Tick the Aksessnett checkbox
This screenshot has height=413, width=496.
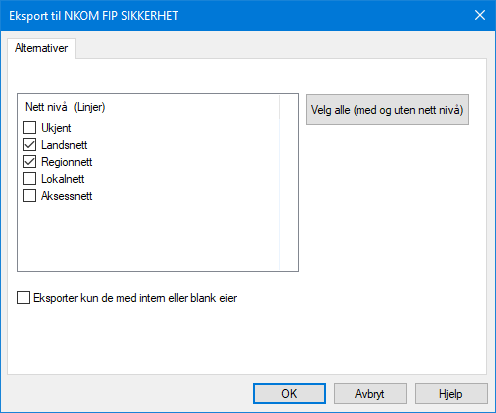pyautogui.click(x=29, y=196)
